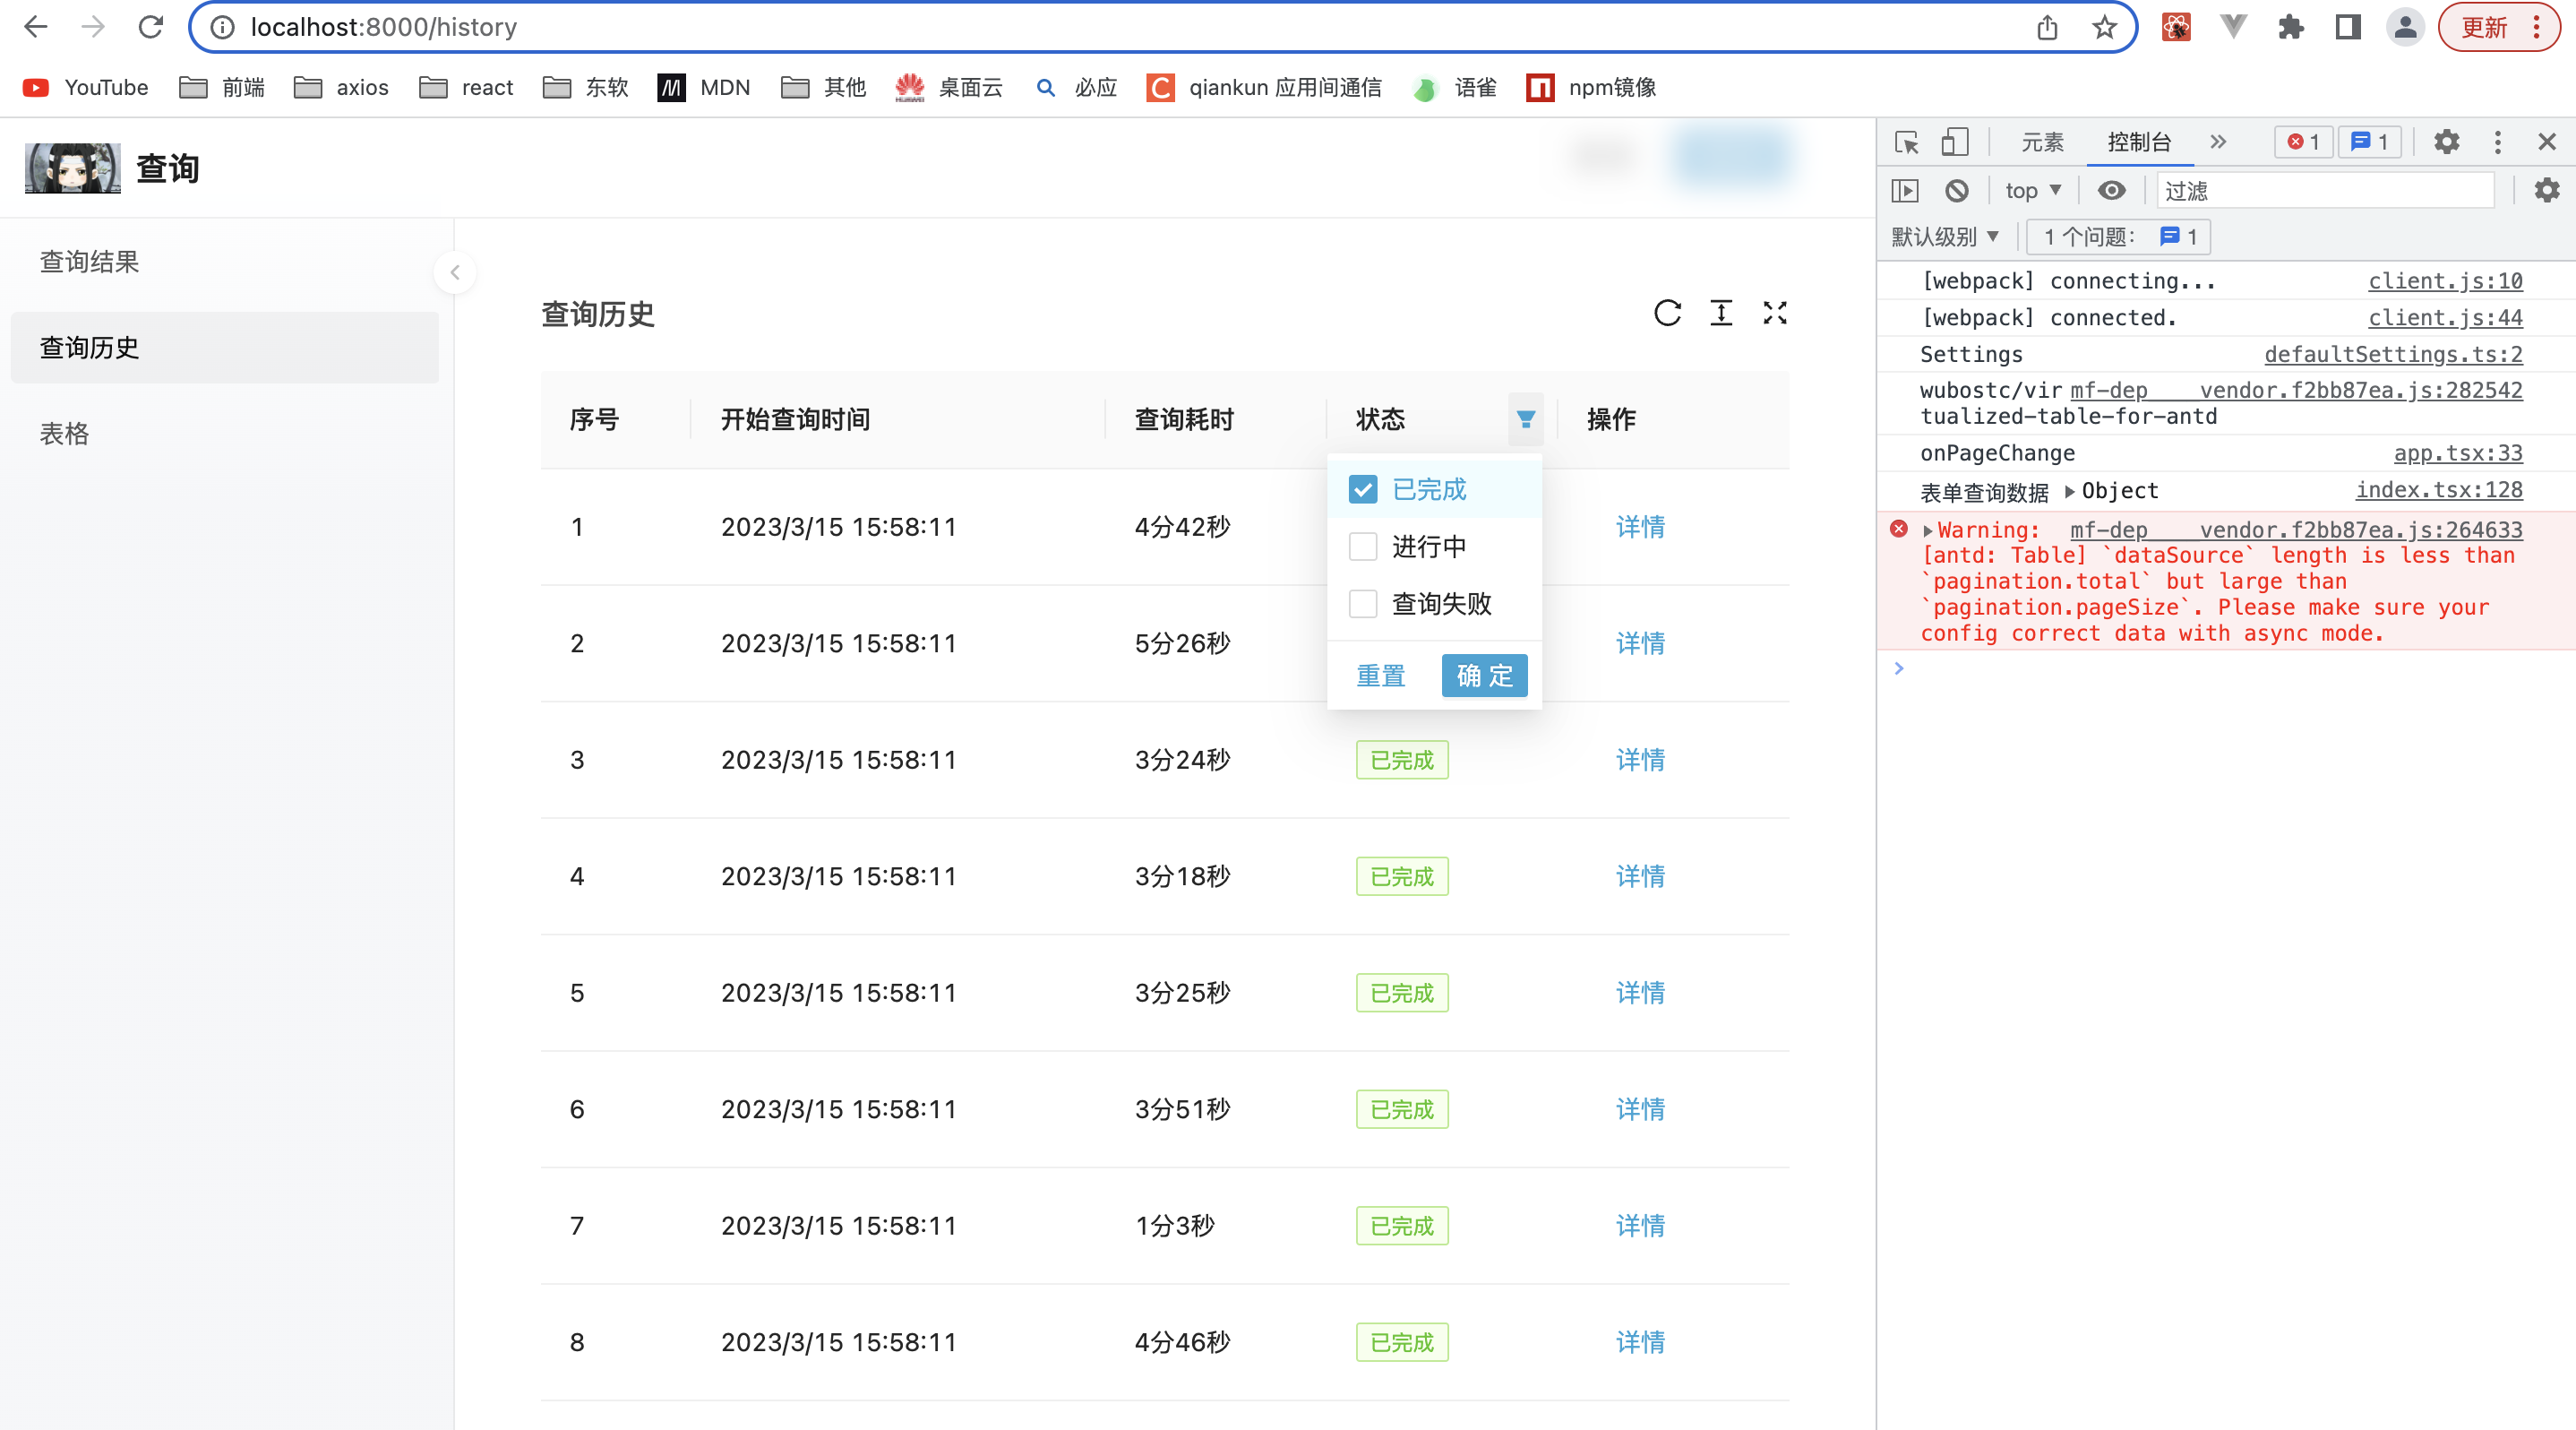The width and height of the screenshot is (2576, 1430).
Task: Open the top frame context dropdown
Action: [x=2032, y=190]
